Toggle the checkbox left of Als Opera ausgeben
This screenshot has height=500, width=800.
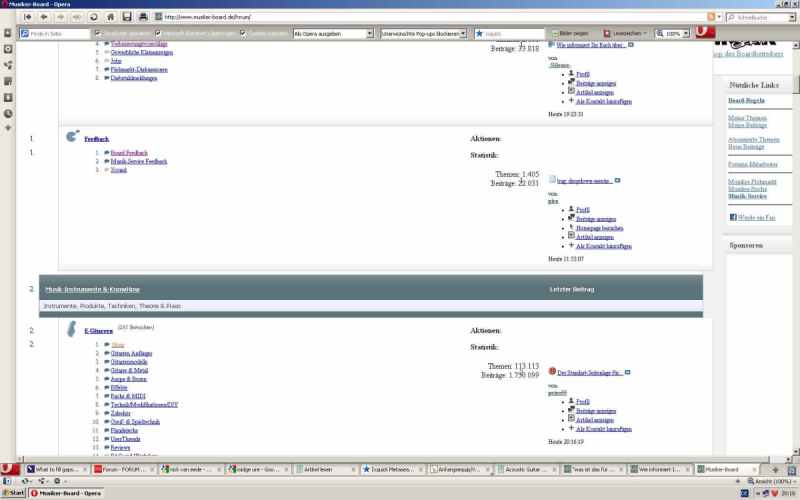pyautogui.click(x=243, y=33)
